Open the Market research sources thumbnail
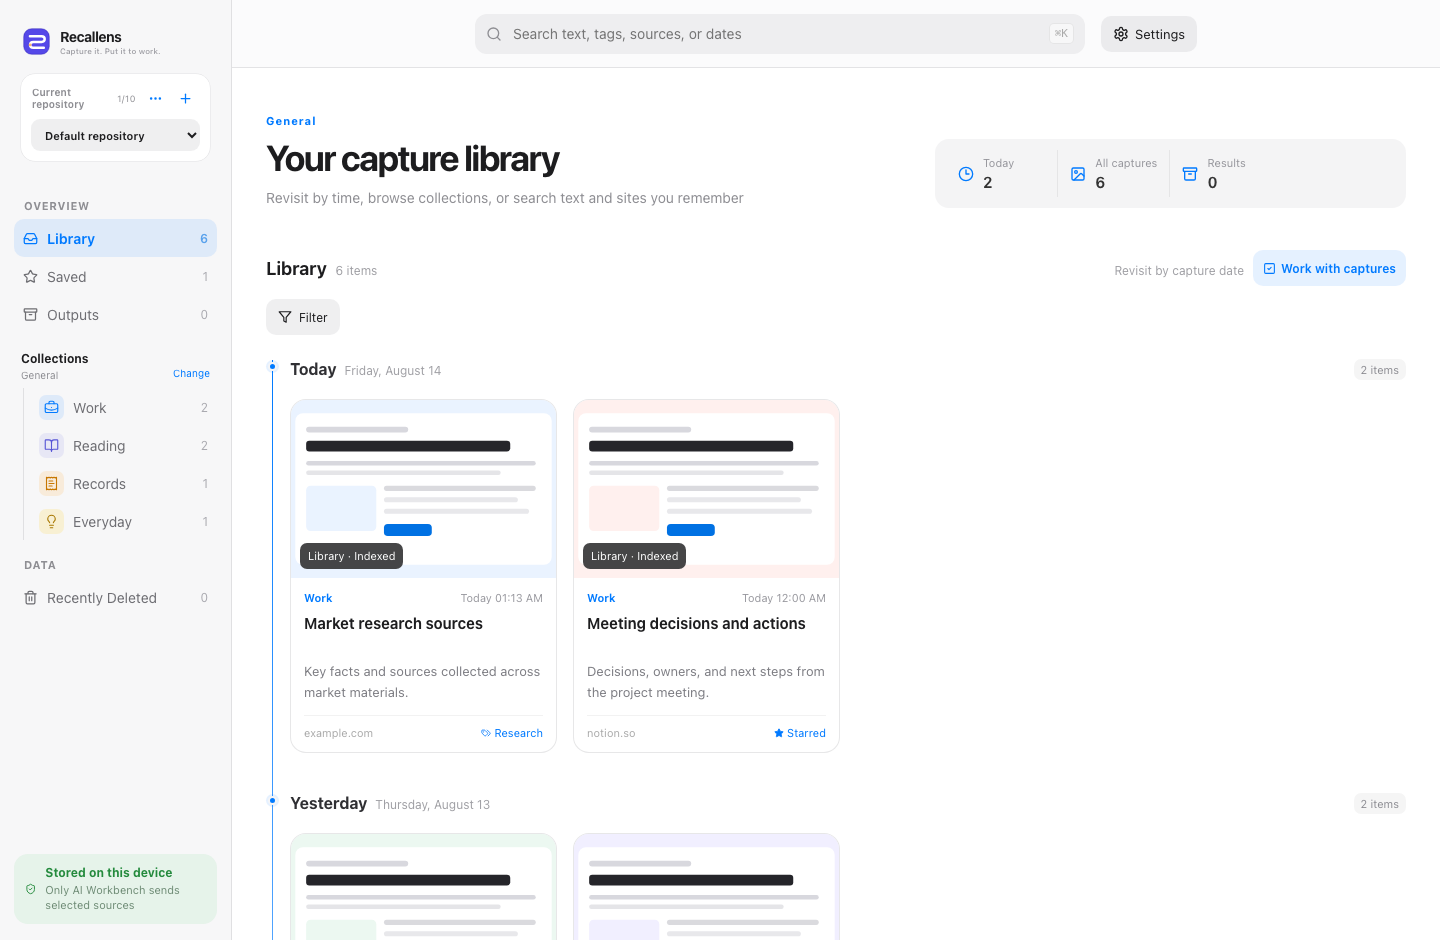Viewport: 1440px width, 940px height. click(x=423, y=489)
